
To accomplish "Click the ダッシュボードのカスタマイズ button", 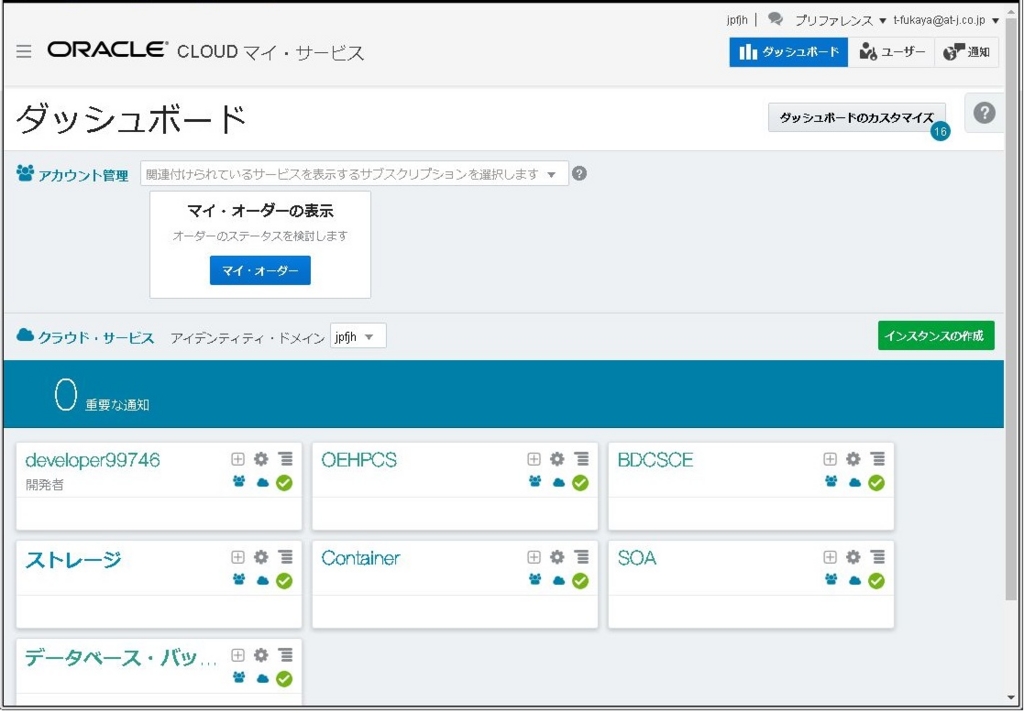I will click(857, 118).
